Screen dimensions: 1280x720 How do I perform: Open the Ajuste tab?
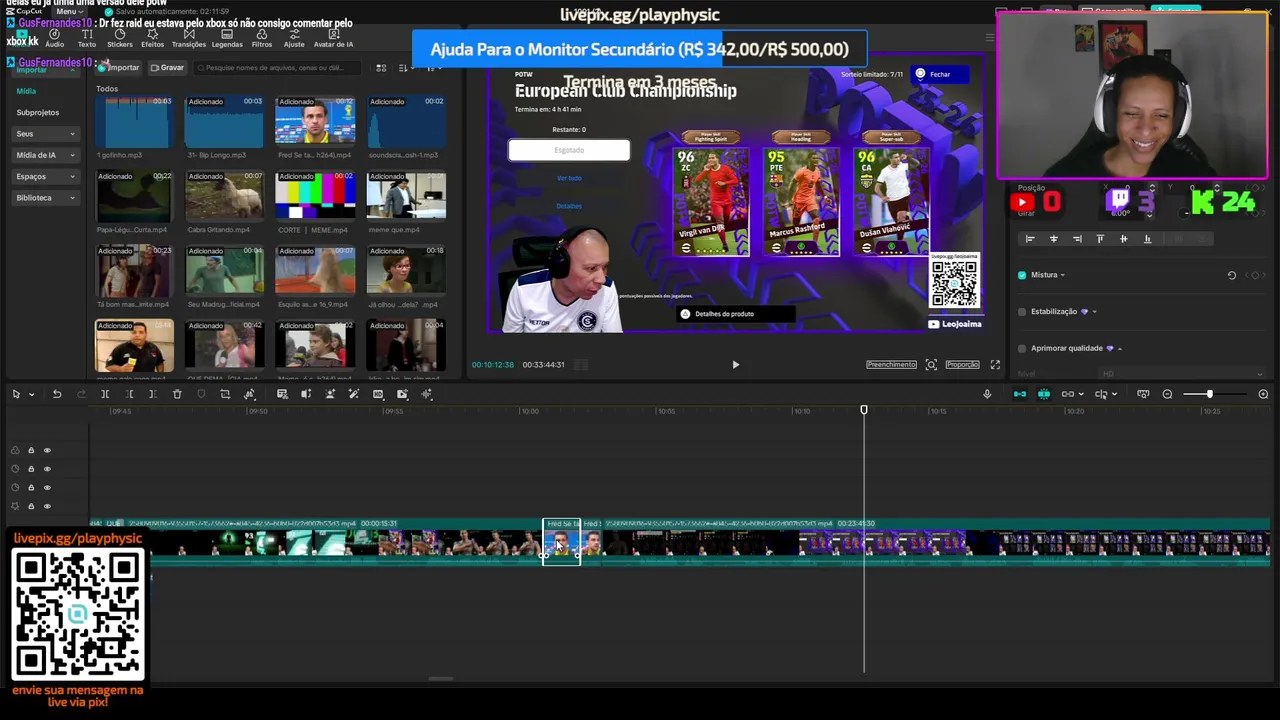pyautogui.click(x=294, y=39)
